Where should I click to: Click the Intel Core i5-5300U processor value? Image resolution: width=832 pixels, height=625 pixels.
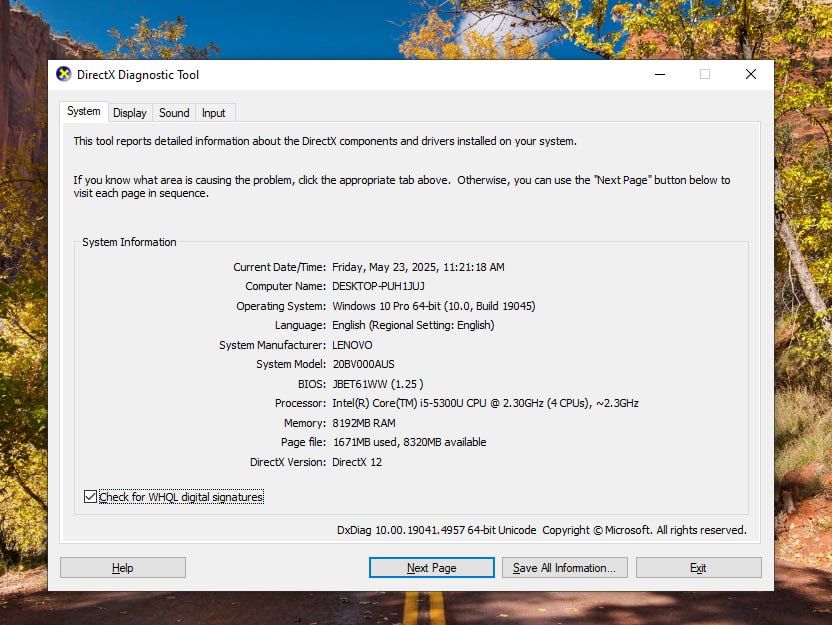(x=486, y=403)
